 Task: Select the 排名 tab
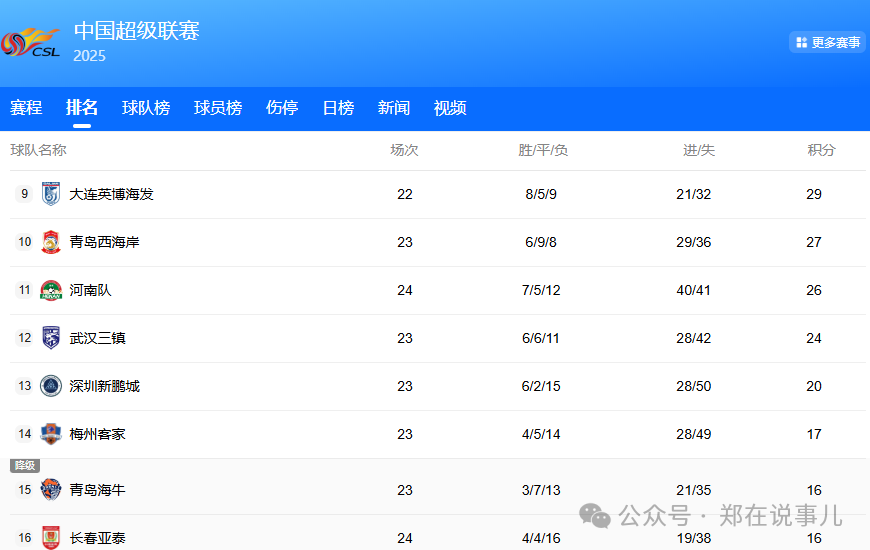[x=82, y=108]
